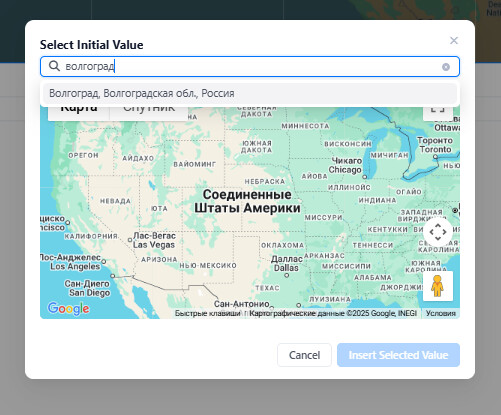Open Быстрые клавиши keyboard shortcuts
The height and width of the screenshot is (415, 501).
[x=208, y=313]
